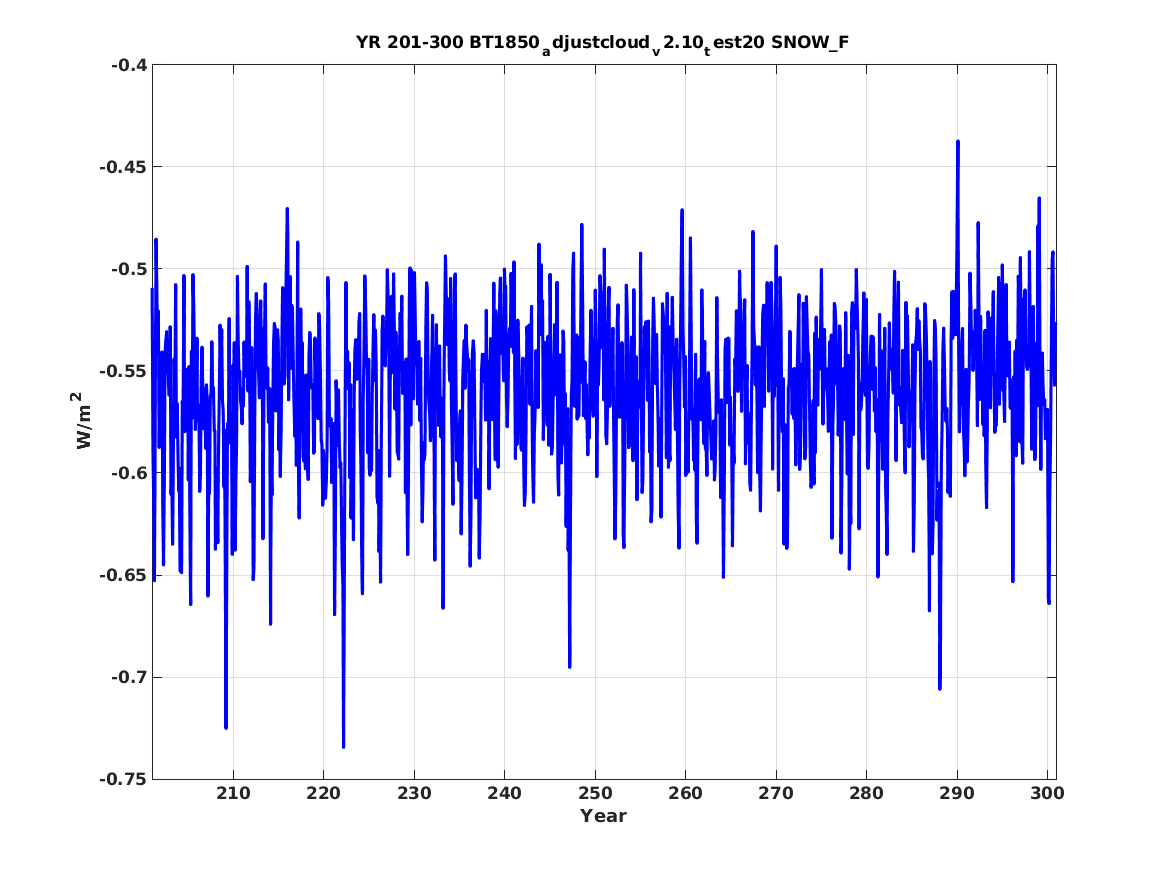Click the y-axis tick label -0.7

pos(129,677)
